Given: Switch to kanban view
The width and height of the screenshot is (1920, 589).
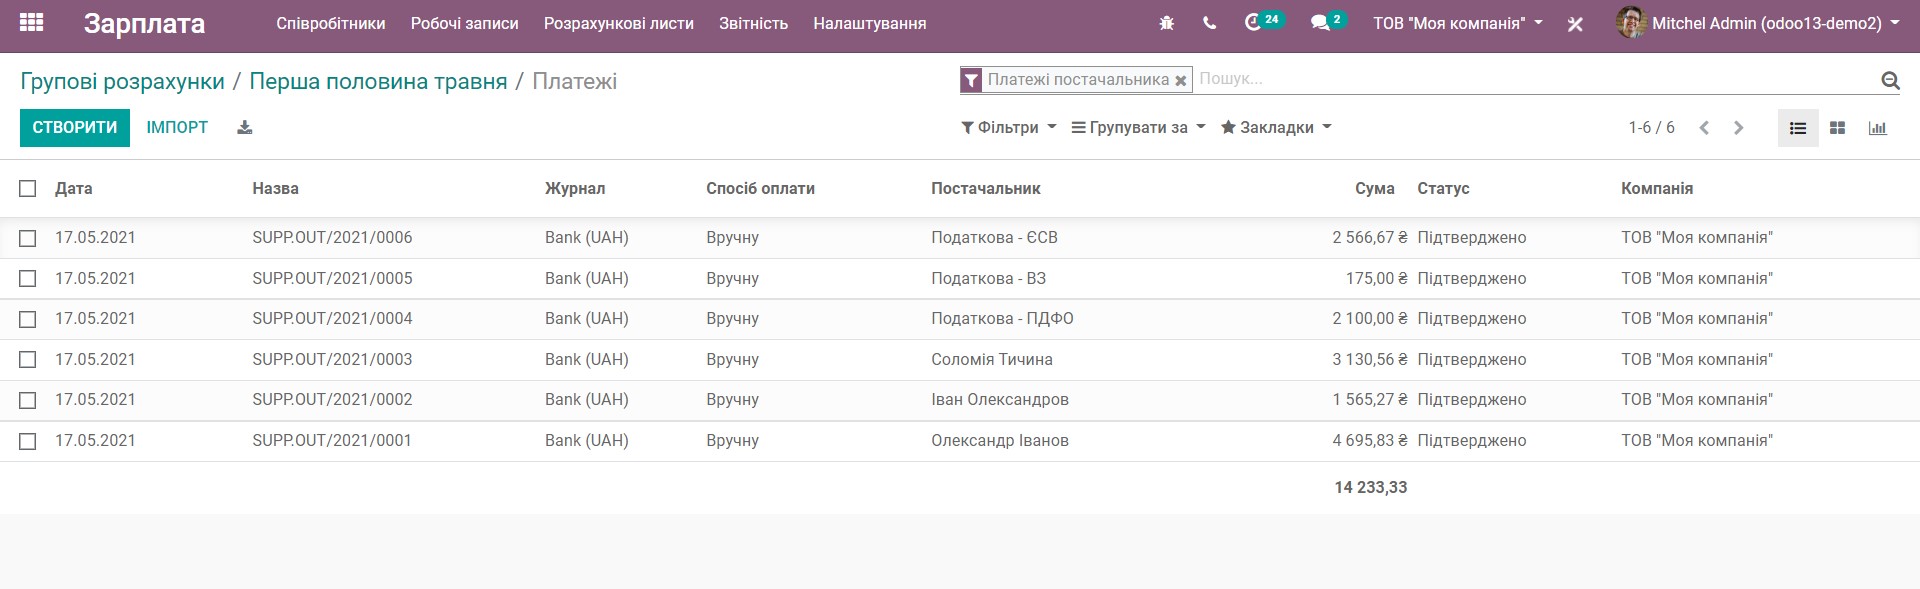Looking at the screenshot, I should point(1837,128).
